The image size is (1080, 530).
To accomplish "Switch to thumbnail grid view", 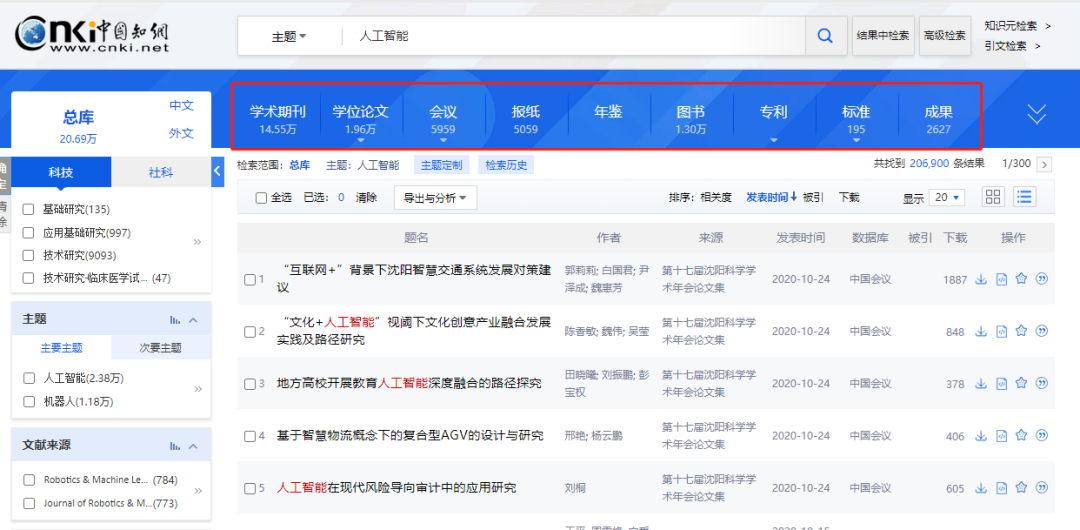I will tap(993, 196).
